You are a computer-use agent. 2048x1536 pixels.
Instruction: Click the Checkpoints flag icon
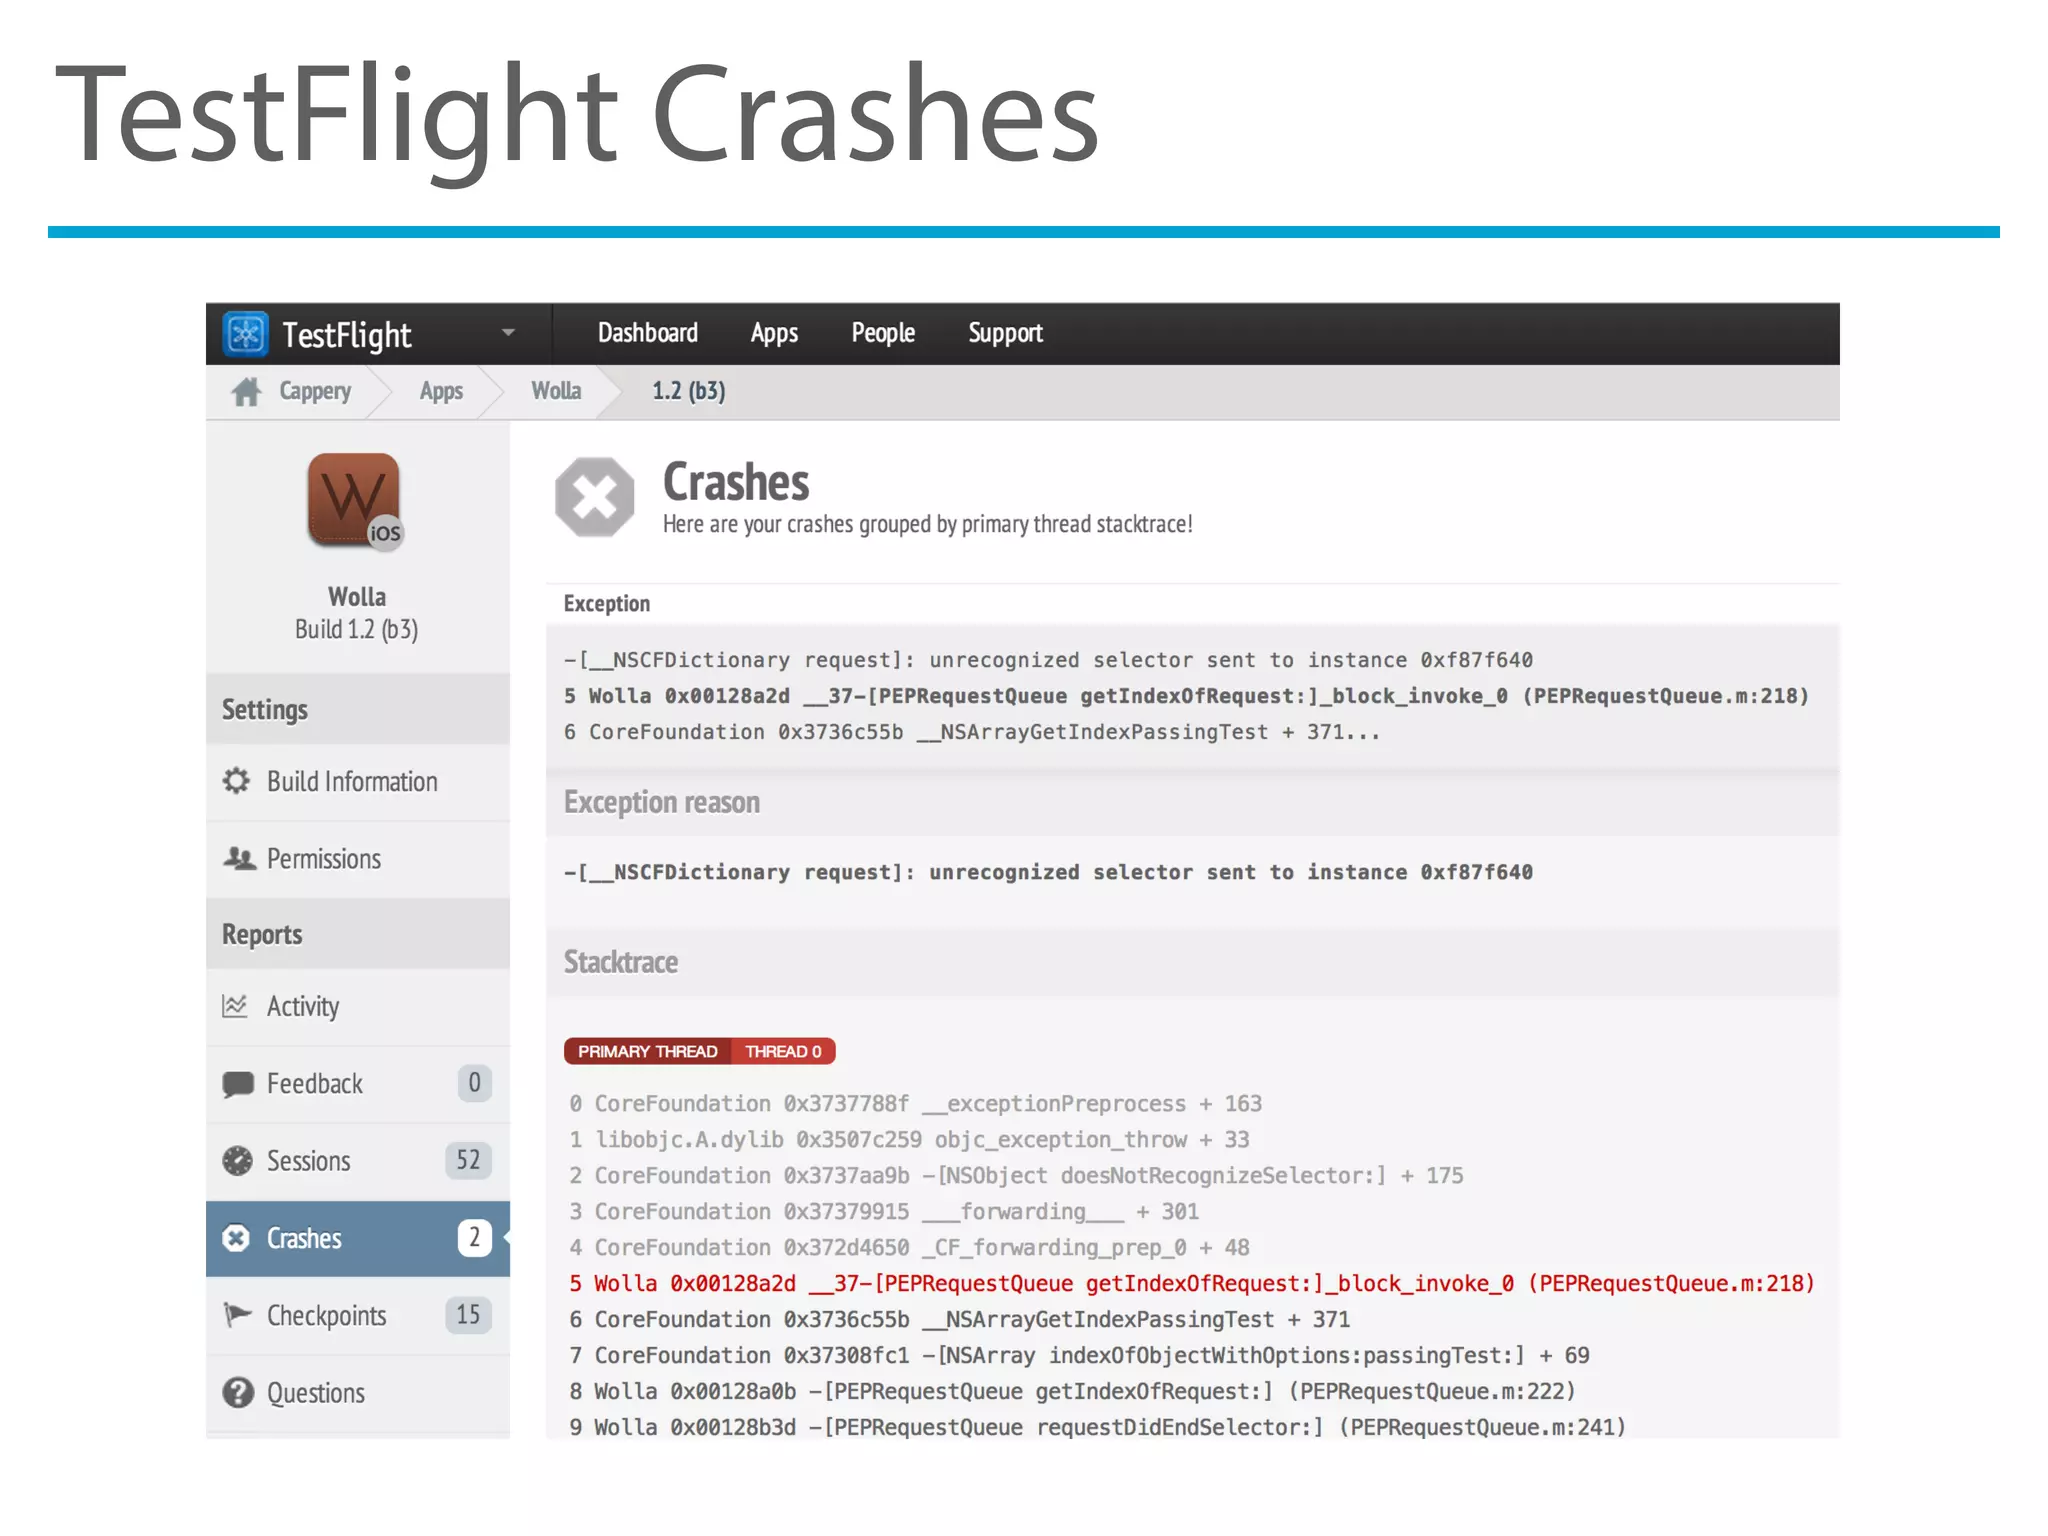tap(237, 1315)
